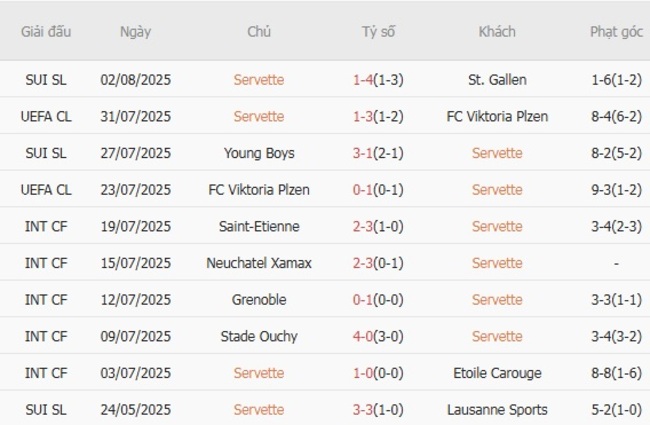Click the 8-8(1-6) corner kick stat

point(616,373)
